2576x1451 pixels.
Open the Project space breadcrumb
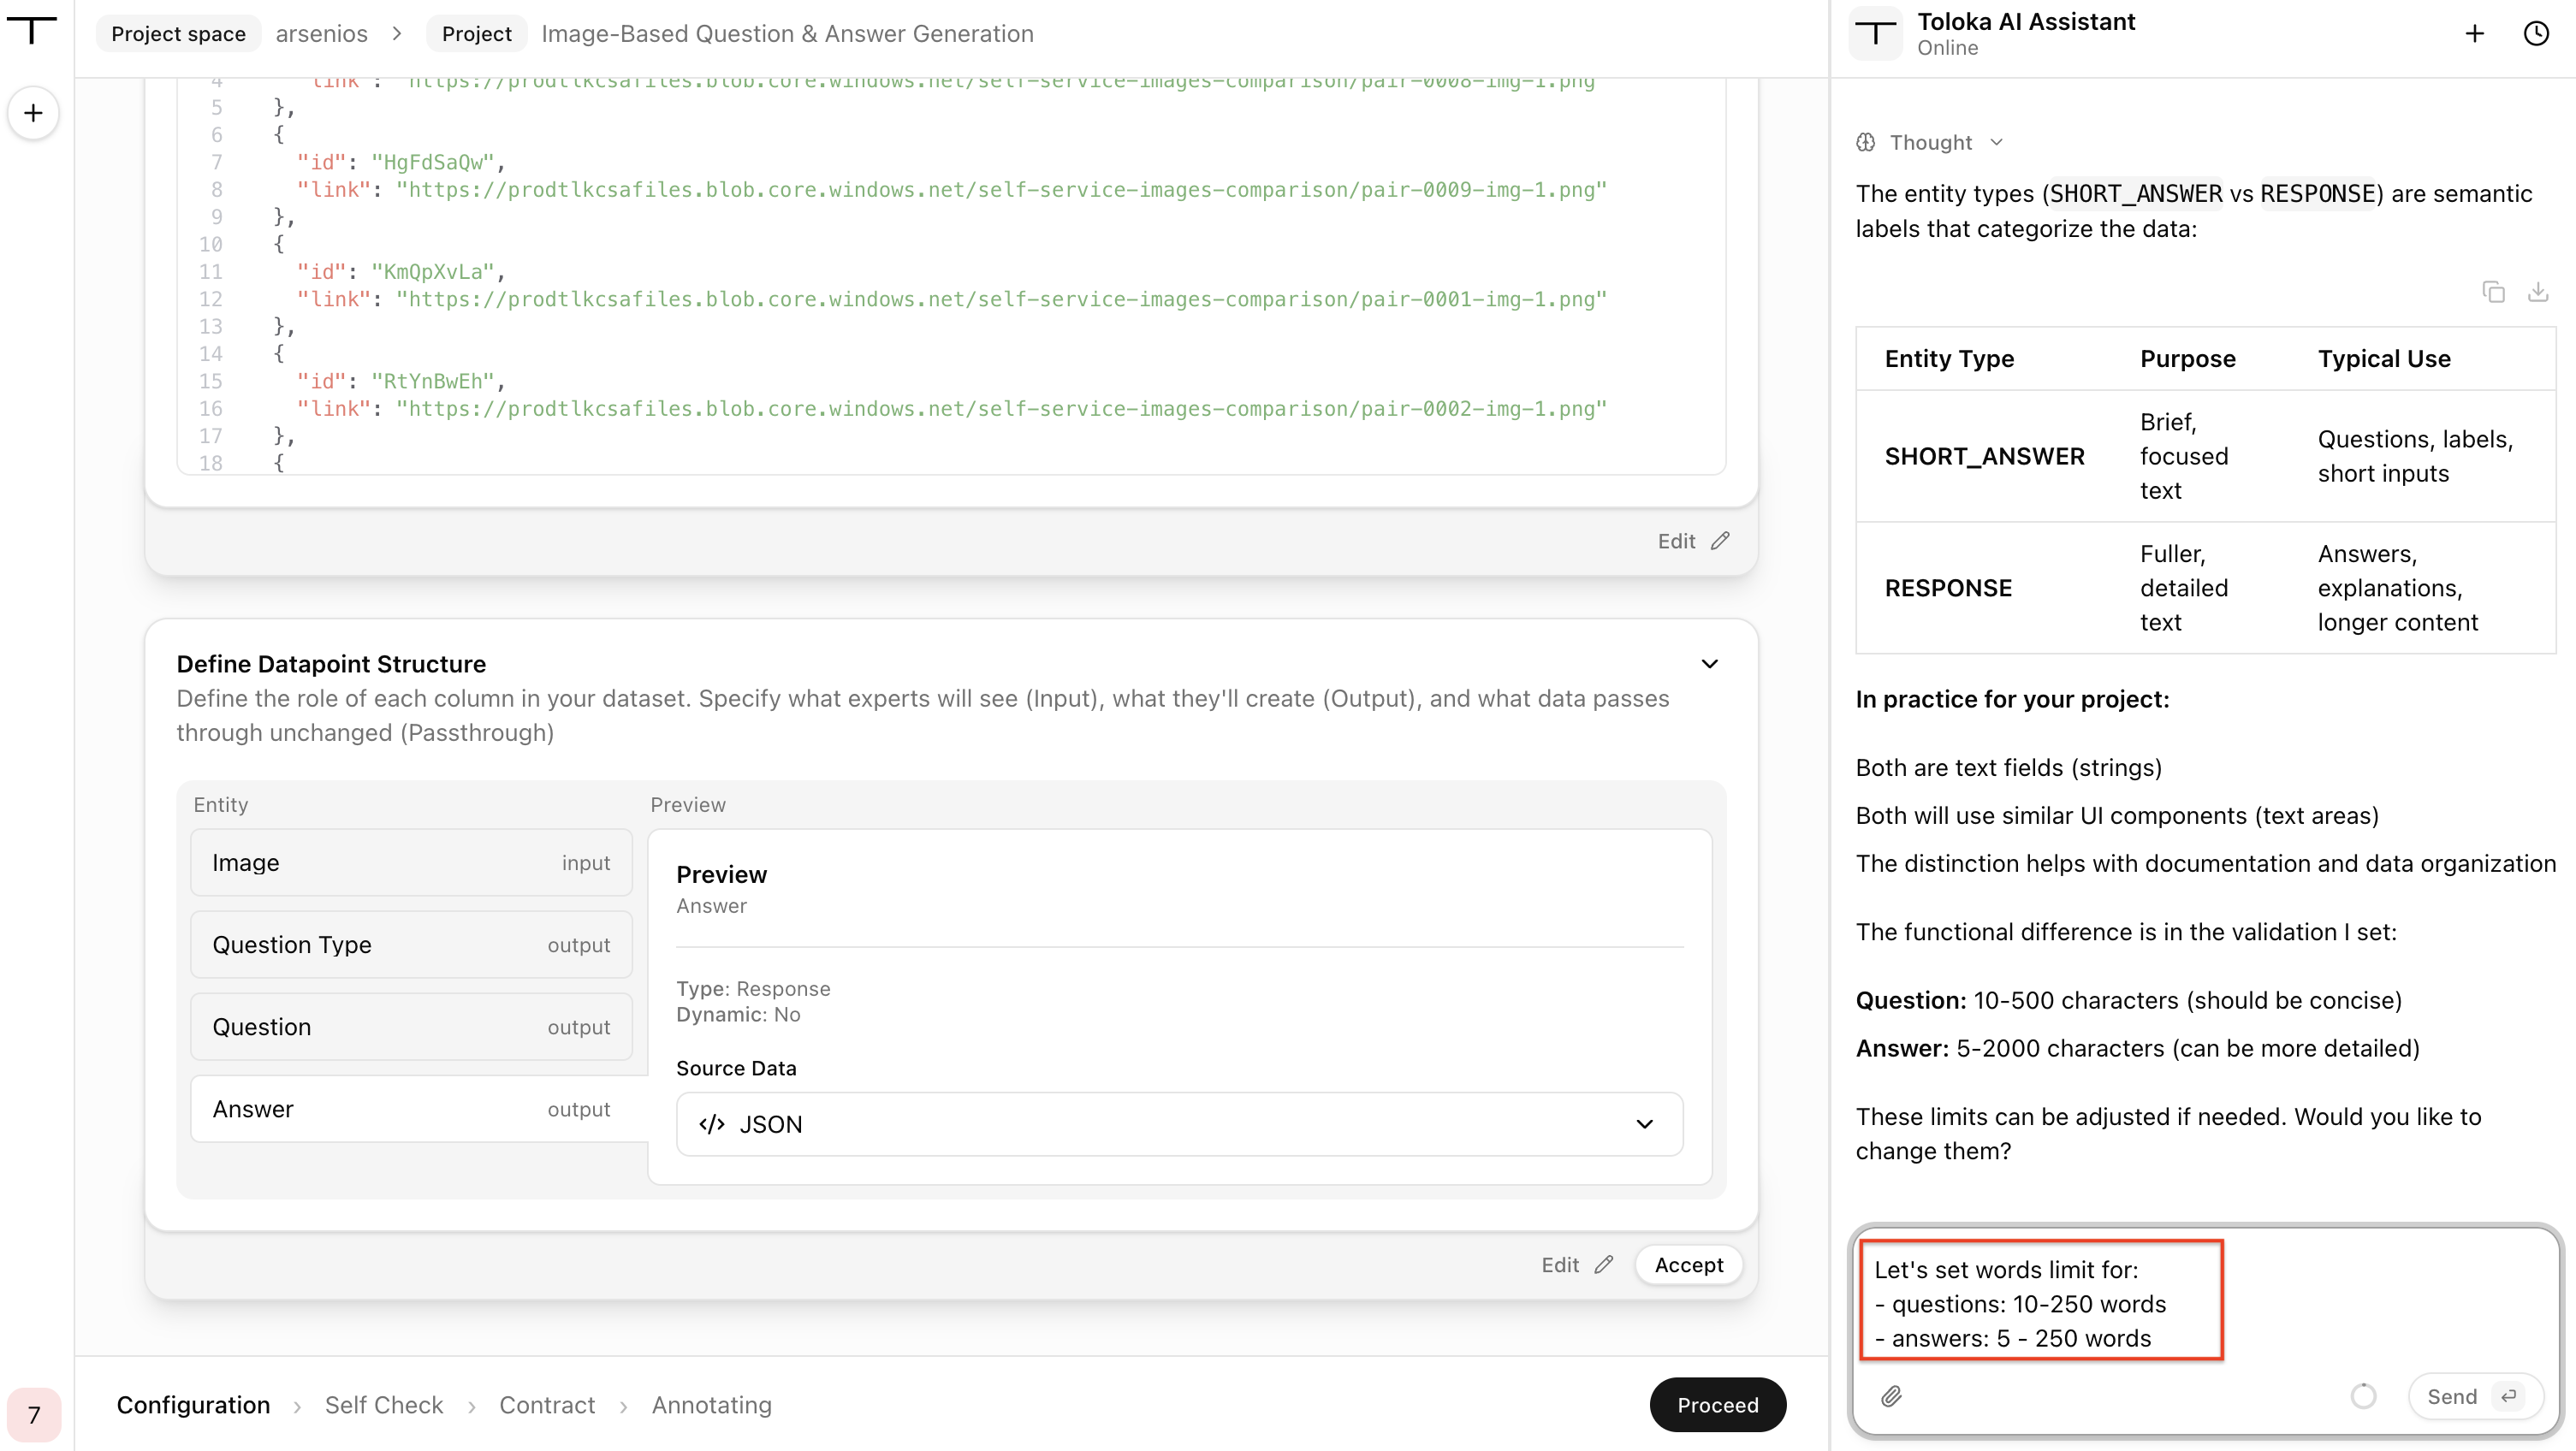point(178,34)
